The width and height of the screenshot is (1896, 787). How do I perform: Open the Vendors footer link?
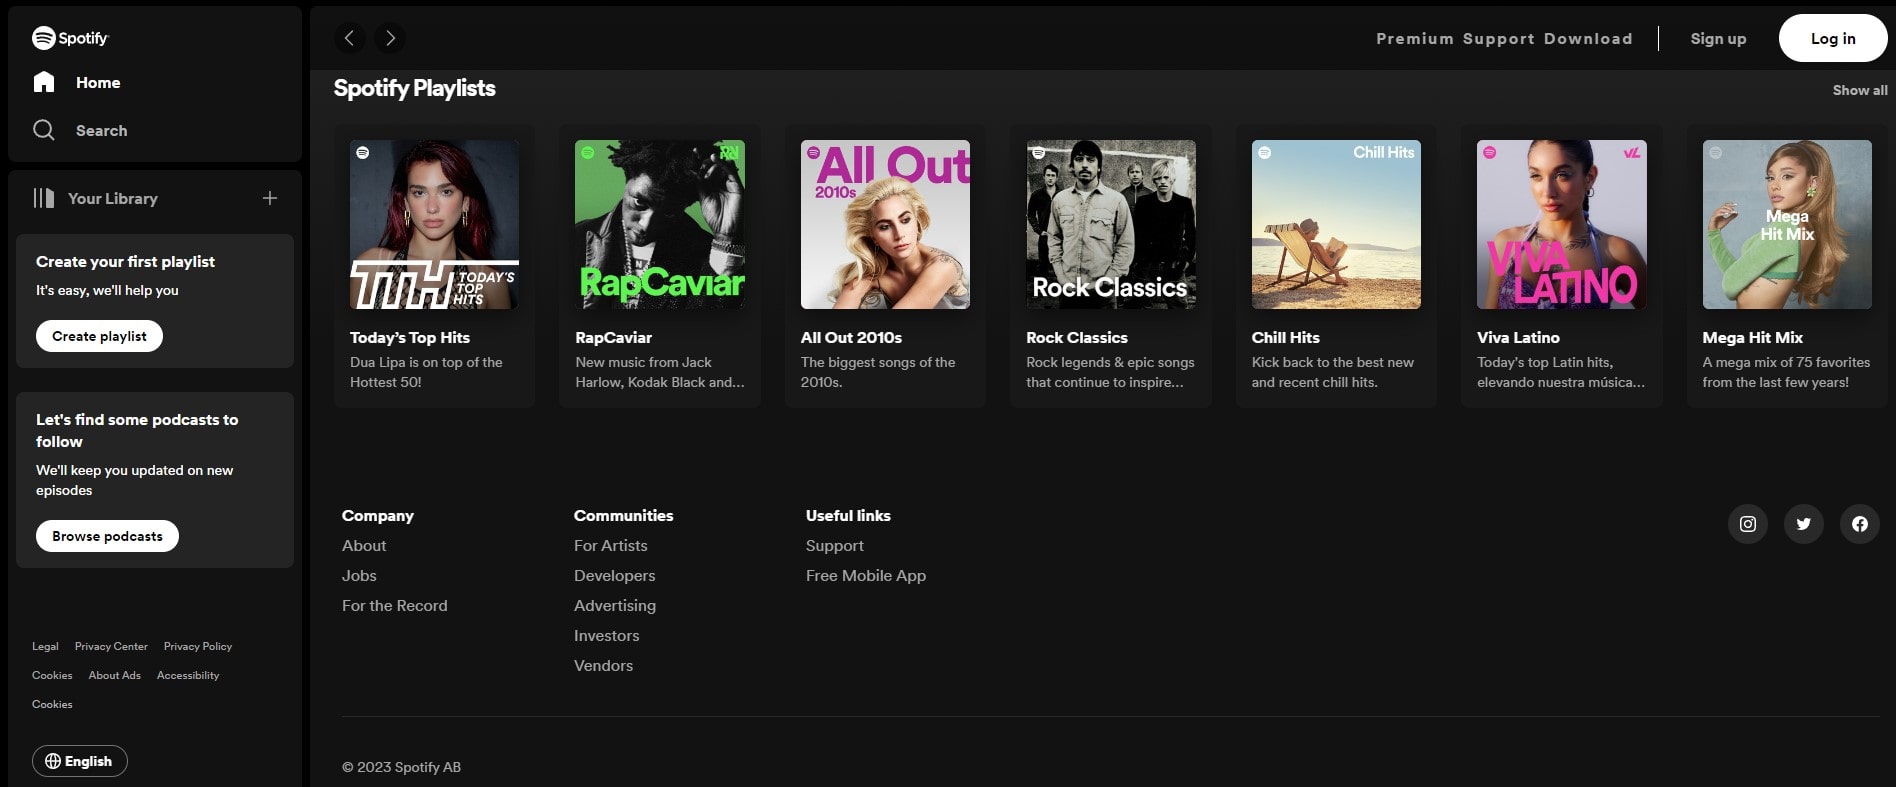[x=604, y=666]
